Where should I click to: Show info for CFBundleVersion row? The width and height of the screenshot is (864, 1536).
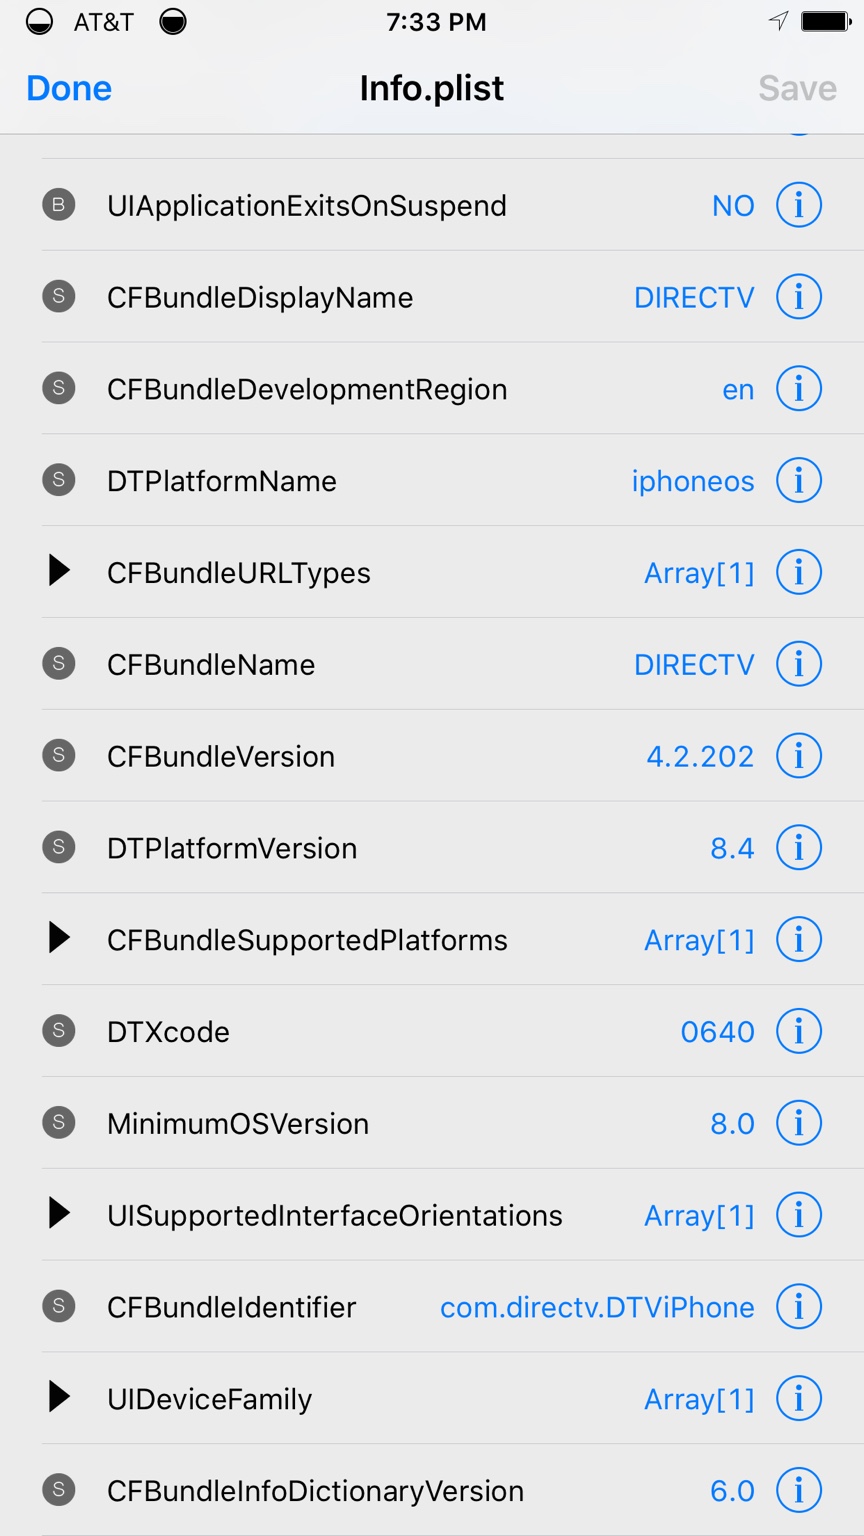click(x=798, y=756)
